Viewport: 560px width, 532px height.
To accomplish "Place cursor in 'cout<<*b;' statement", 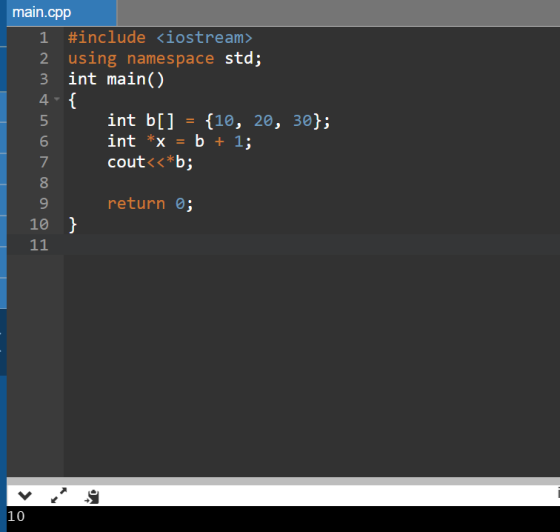I will point(150,162).
